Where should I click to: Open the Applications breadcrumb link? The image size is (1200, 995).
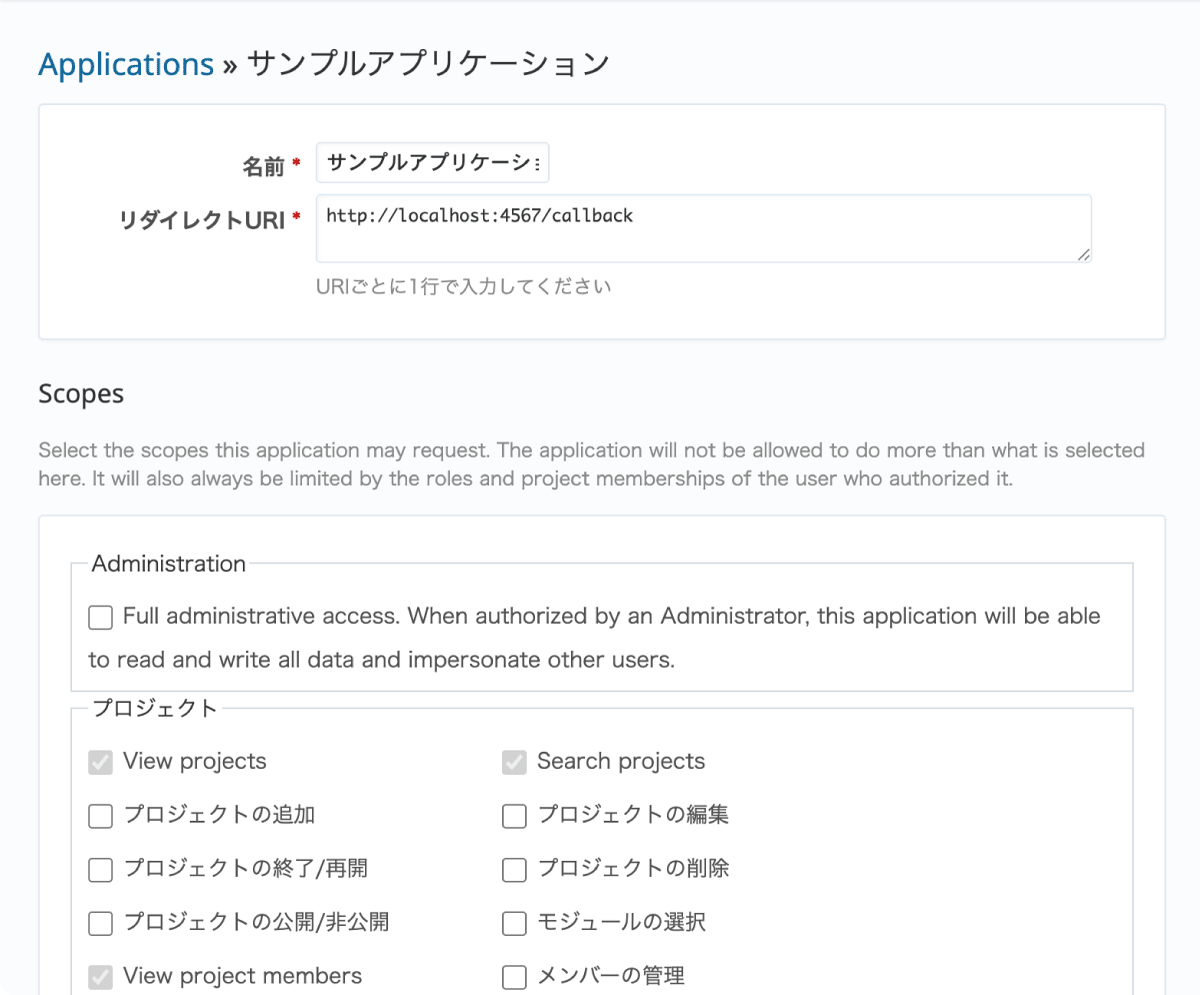pos(126,64)
